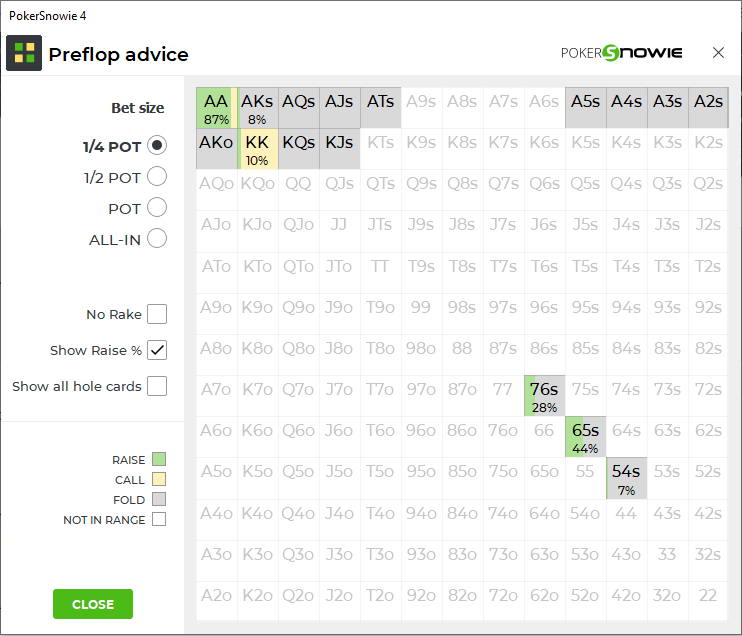
Task: Click the green CLOSE button
Action: pyautogui.click(x=93, y=604)
